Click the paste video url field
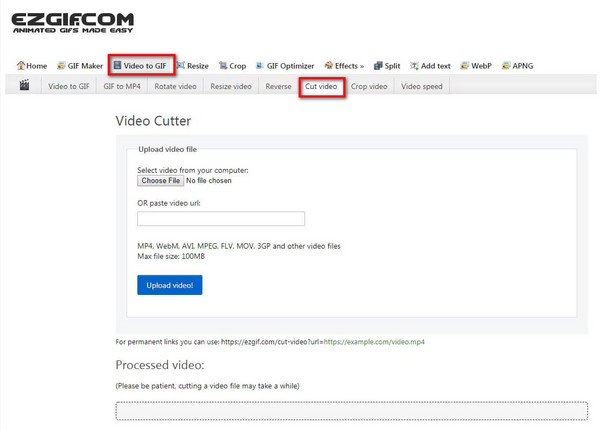Image resolution: width=600 pixels, height=430 pixels. click(x=221, y=218)
